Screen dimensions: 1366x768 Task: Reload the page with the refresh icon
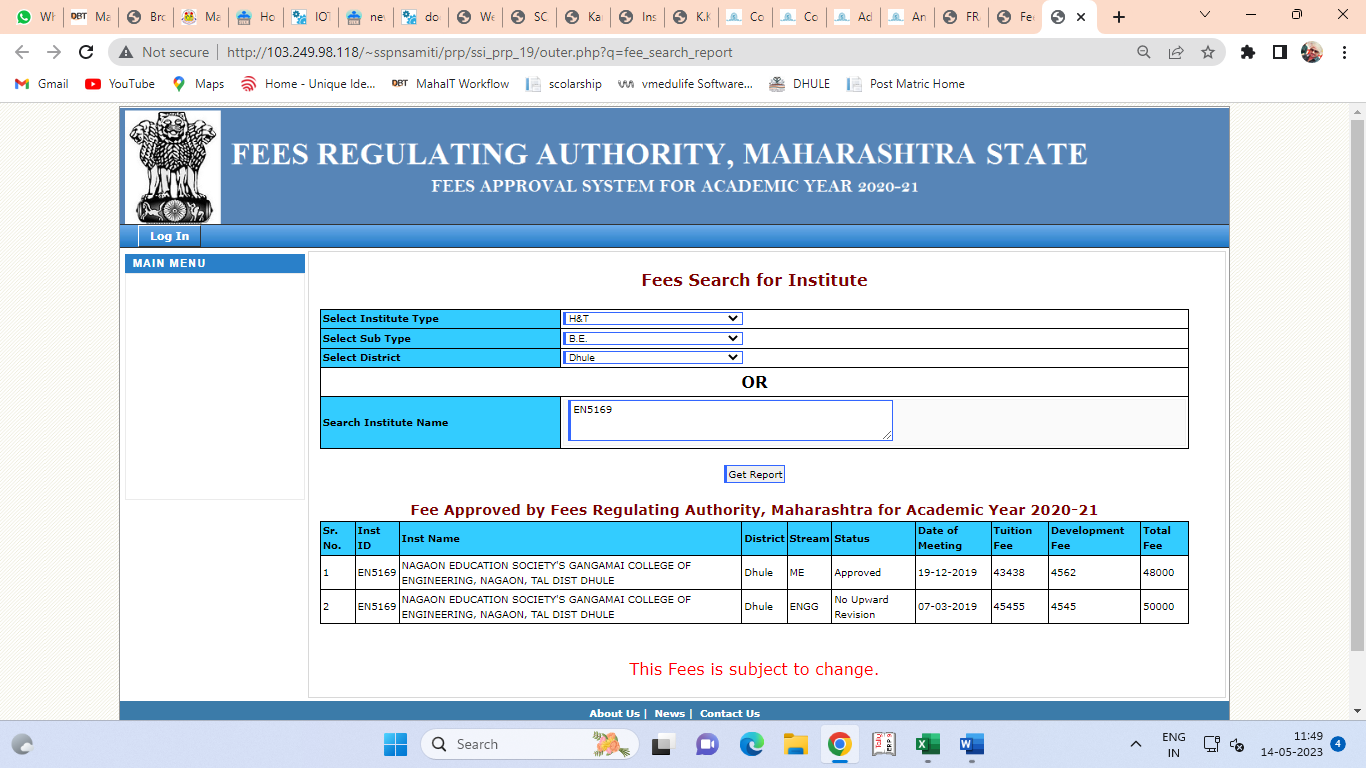pyautogui.click(x=87, y=52)
